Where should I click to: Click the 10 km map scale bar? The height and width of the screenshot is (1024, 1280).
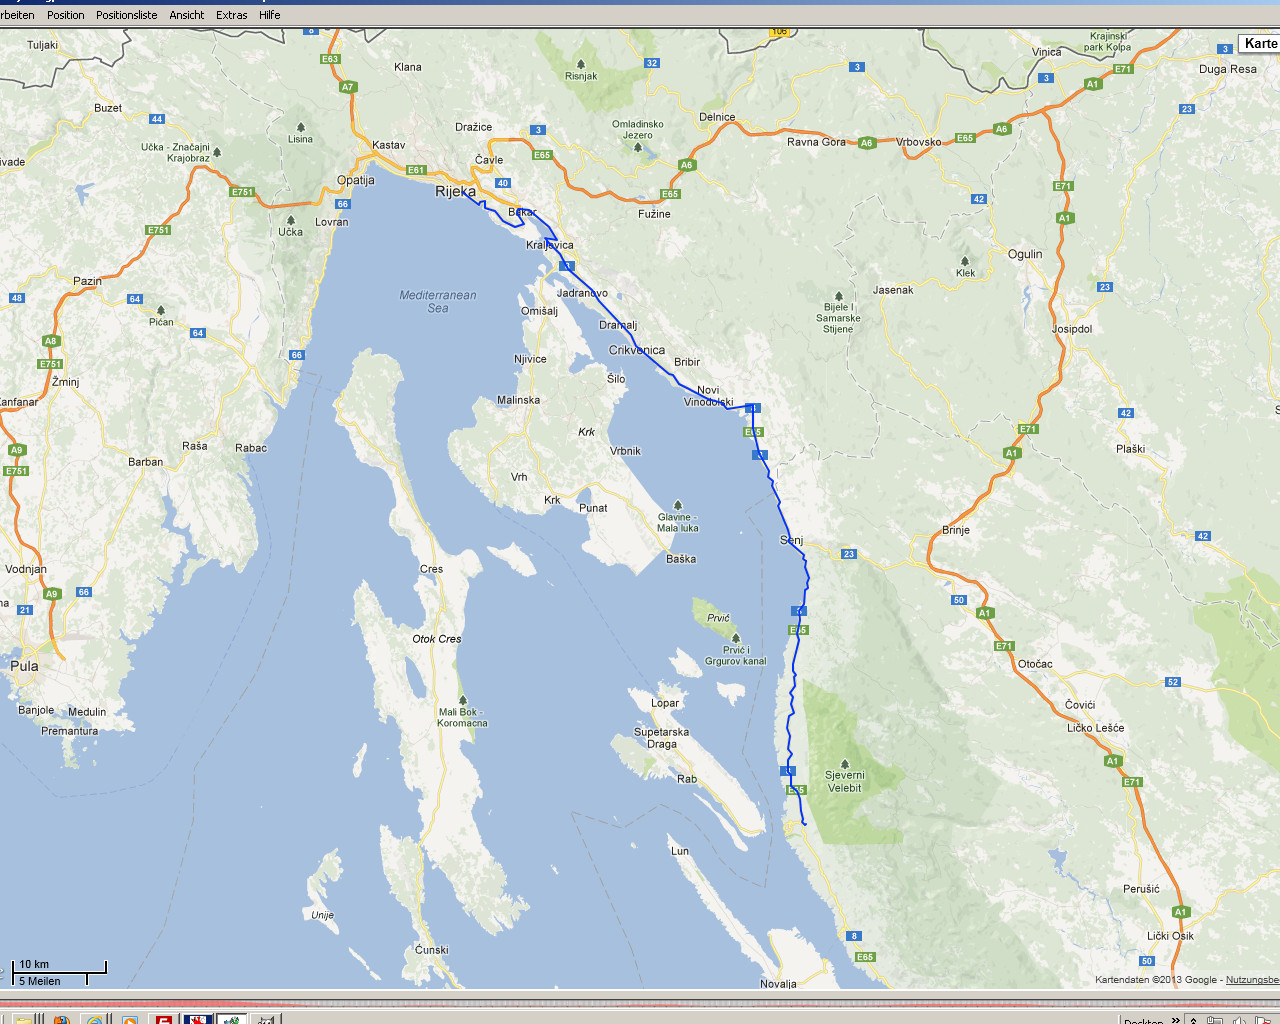pos(59,968)
